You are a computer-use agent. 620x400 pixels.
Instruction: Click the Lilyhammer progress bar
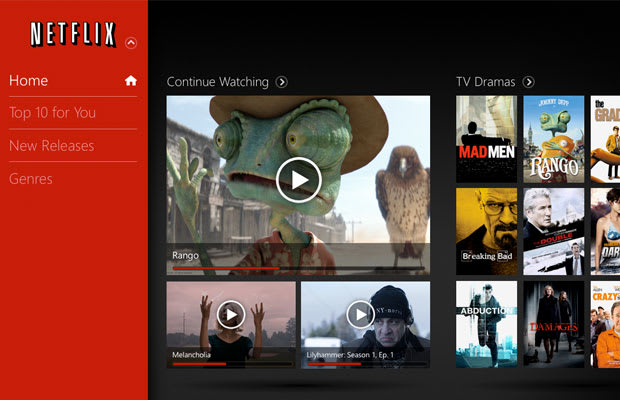[x=366, y=364]
